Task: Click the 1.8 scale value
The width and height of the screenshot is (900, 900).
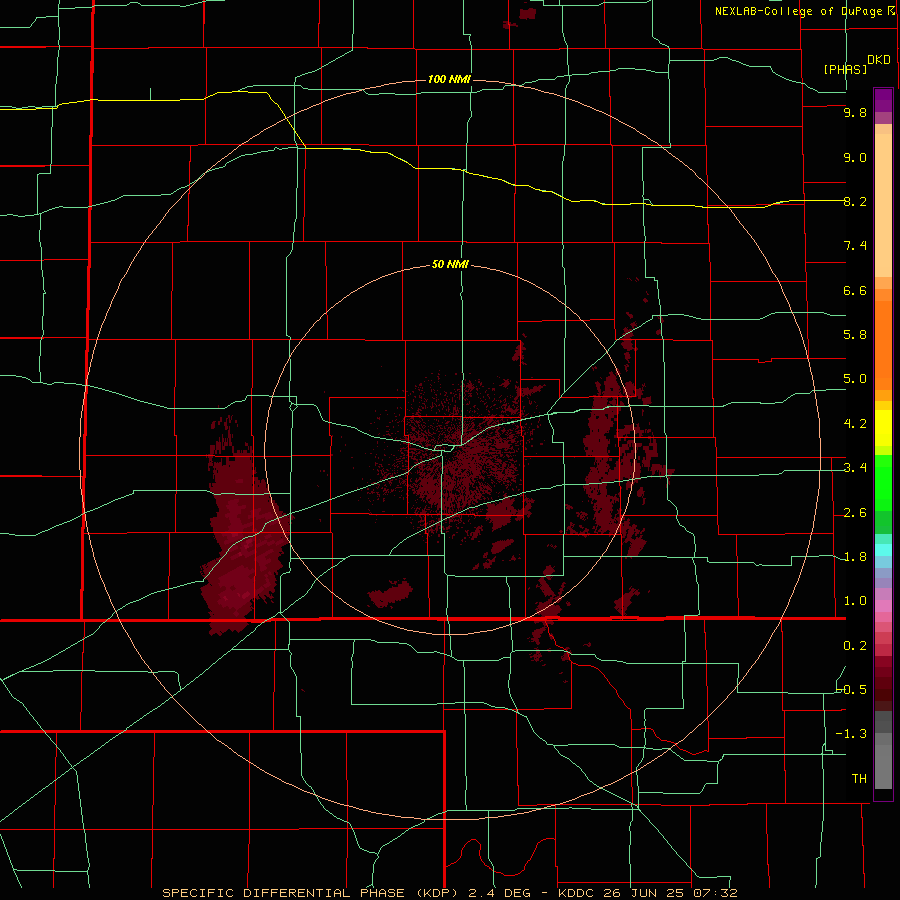Action: click(855, 557)
